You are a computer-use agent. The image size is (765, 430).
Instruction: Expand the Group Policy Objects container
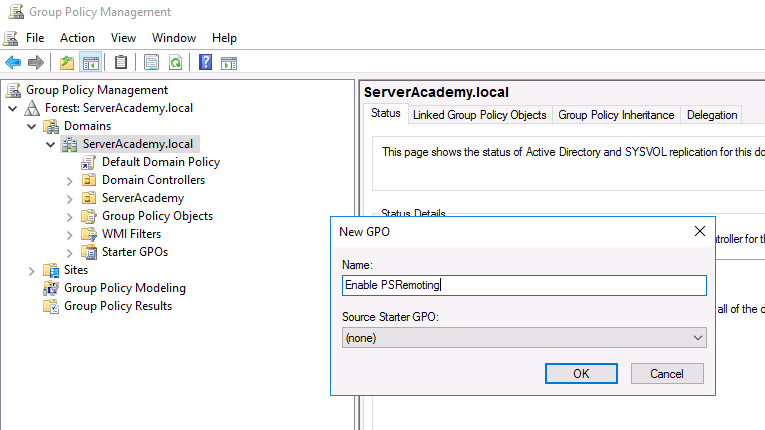click(x=69, y=217)
